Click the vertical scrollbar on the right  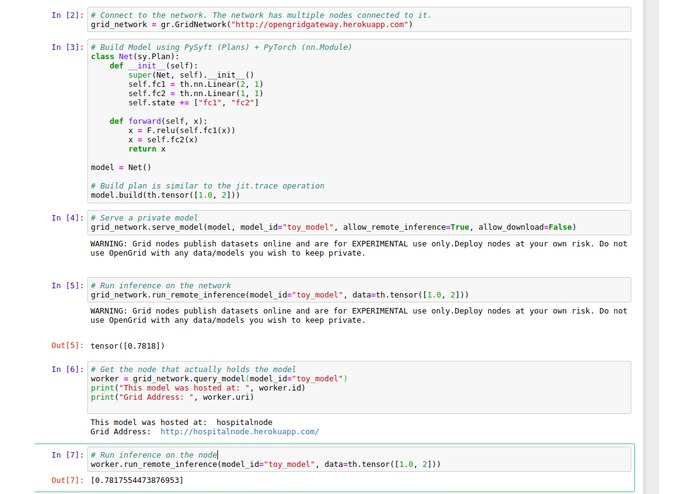click(651, 247)
